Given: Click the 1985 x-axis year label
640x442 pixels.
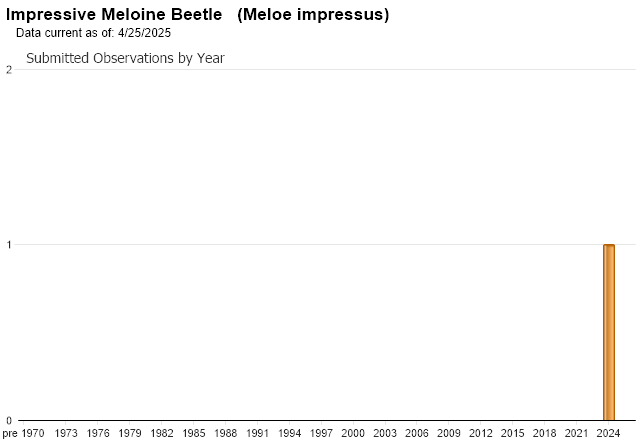Looking at the screenshot, I should pyautogui.click(x=194, y=433).
